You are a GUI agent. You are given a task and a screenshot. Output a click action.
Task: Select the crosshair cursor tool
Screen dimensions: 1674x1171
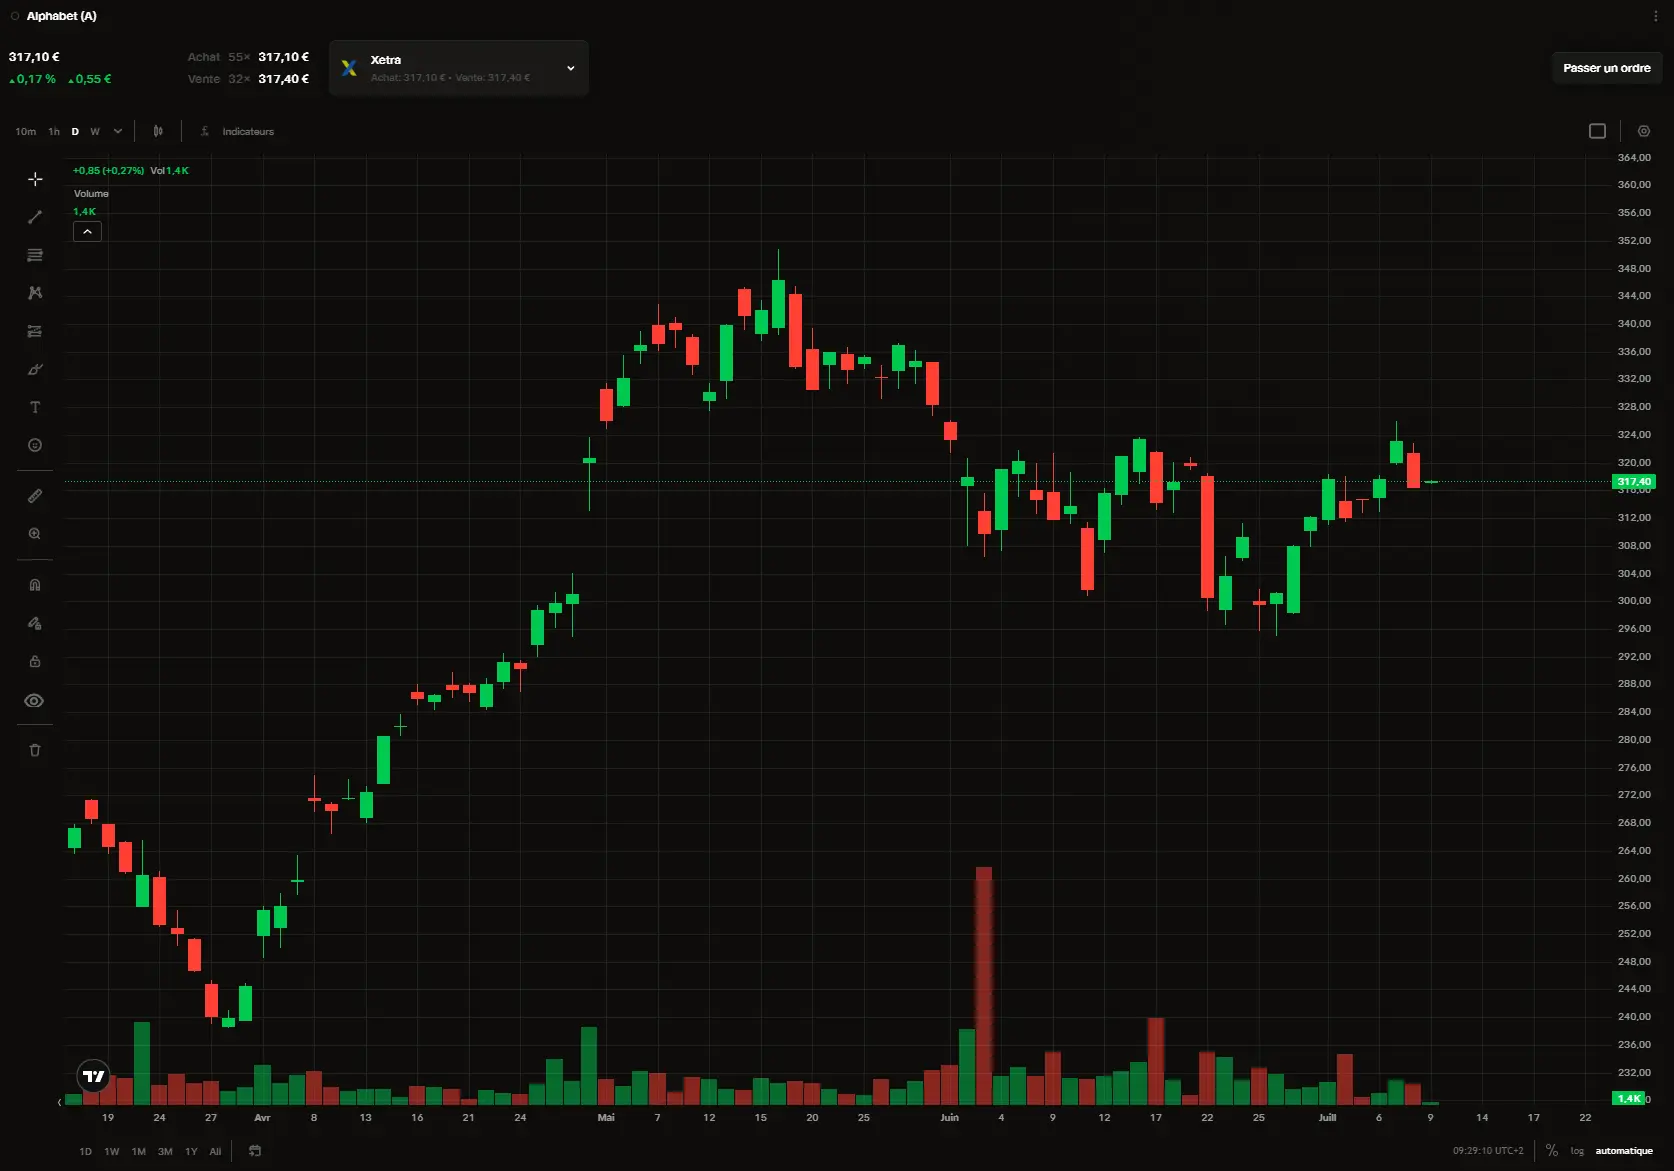[35, 179]
